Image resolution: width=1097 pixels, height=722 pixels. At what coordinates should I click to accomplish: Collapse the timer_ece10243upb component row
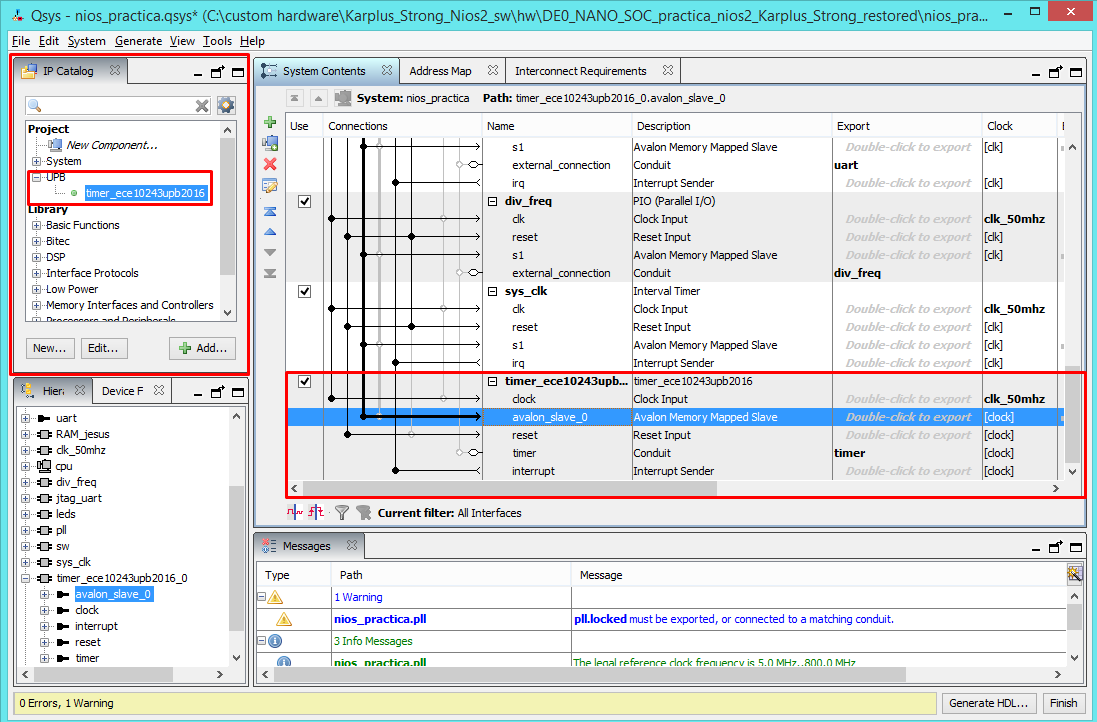[x=492, y=381]
